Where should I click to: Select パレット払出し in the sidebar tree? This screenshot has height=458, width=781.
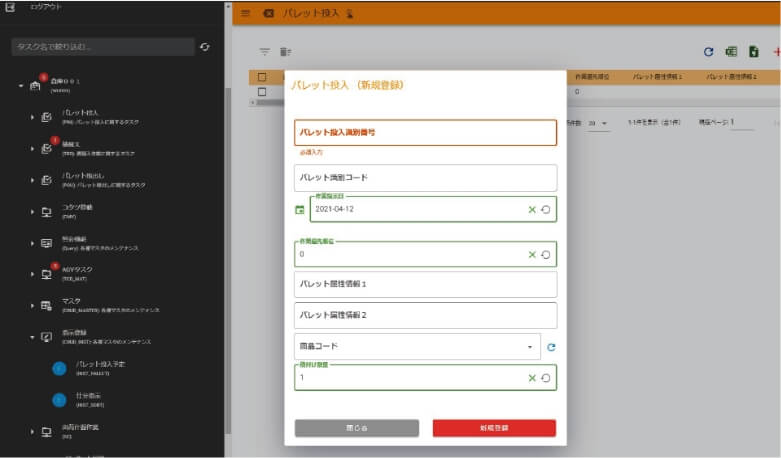click(83, 176)
